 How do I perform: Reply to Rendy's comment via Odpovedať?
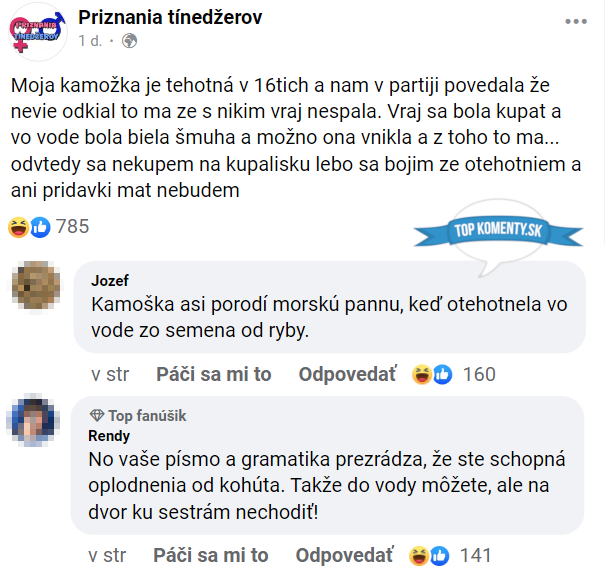point(343,555)
